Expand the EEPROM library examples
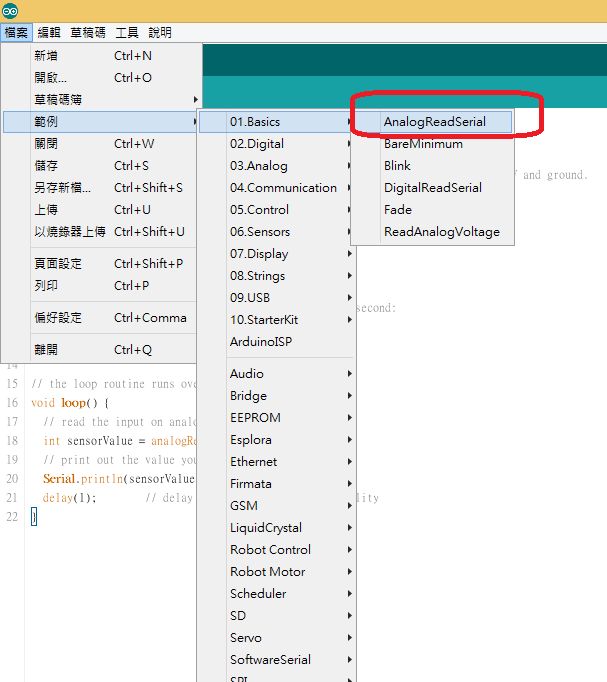 click(277, 418)
